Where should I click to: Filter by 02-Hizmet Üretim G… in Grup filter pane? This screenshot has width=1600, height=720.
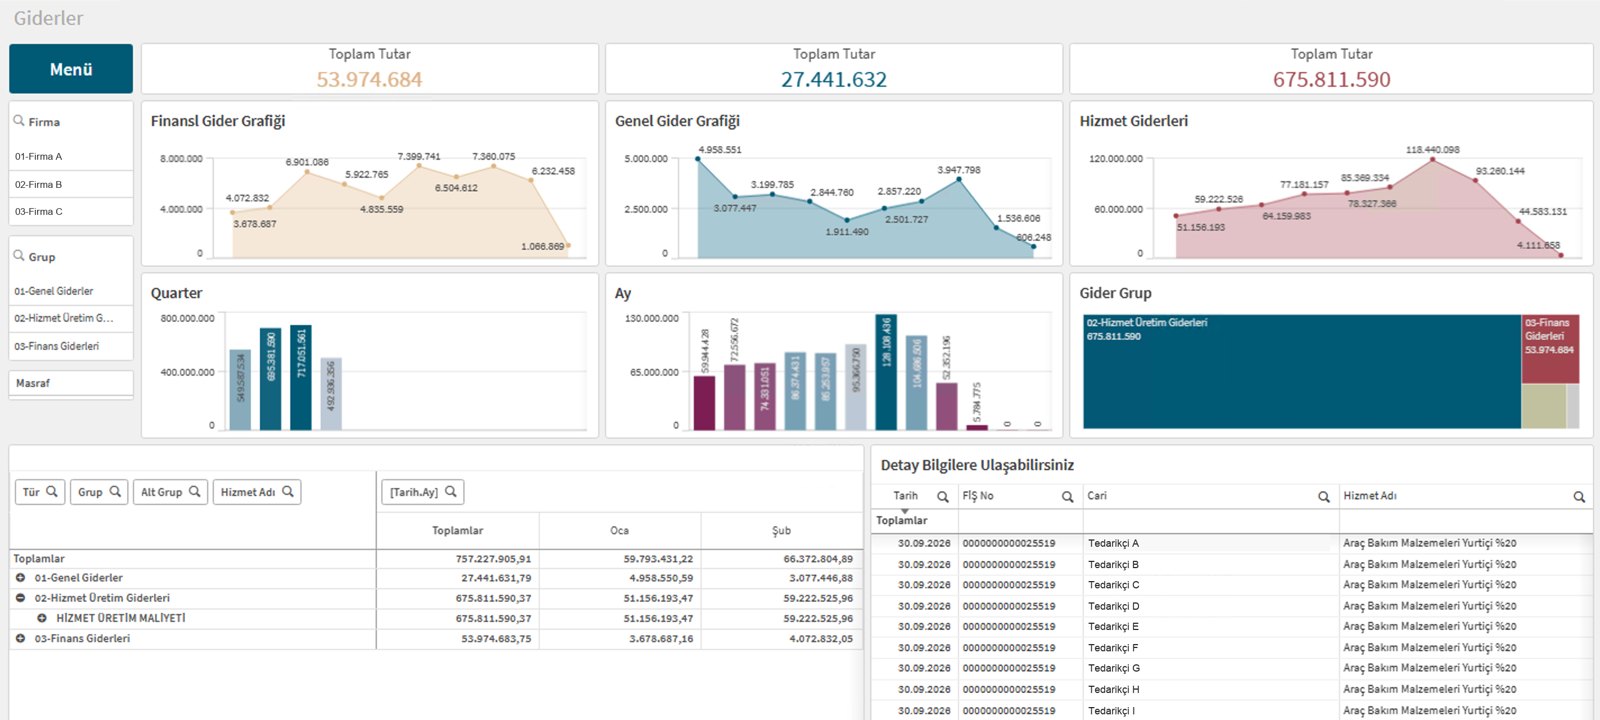pos(71,318)
